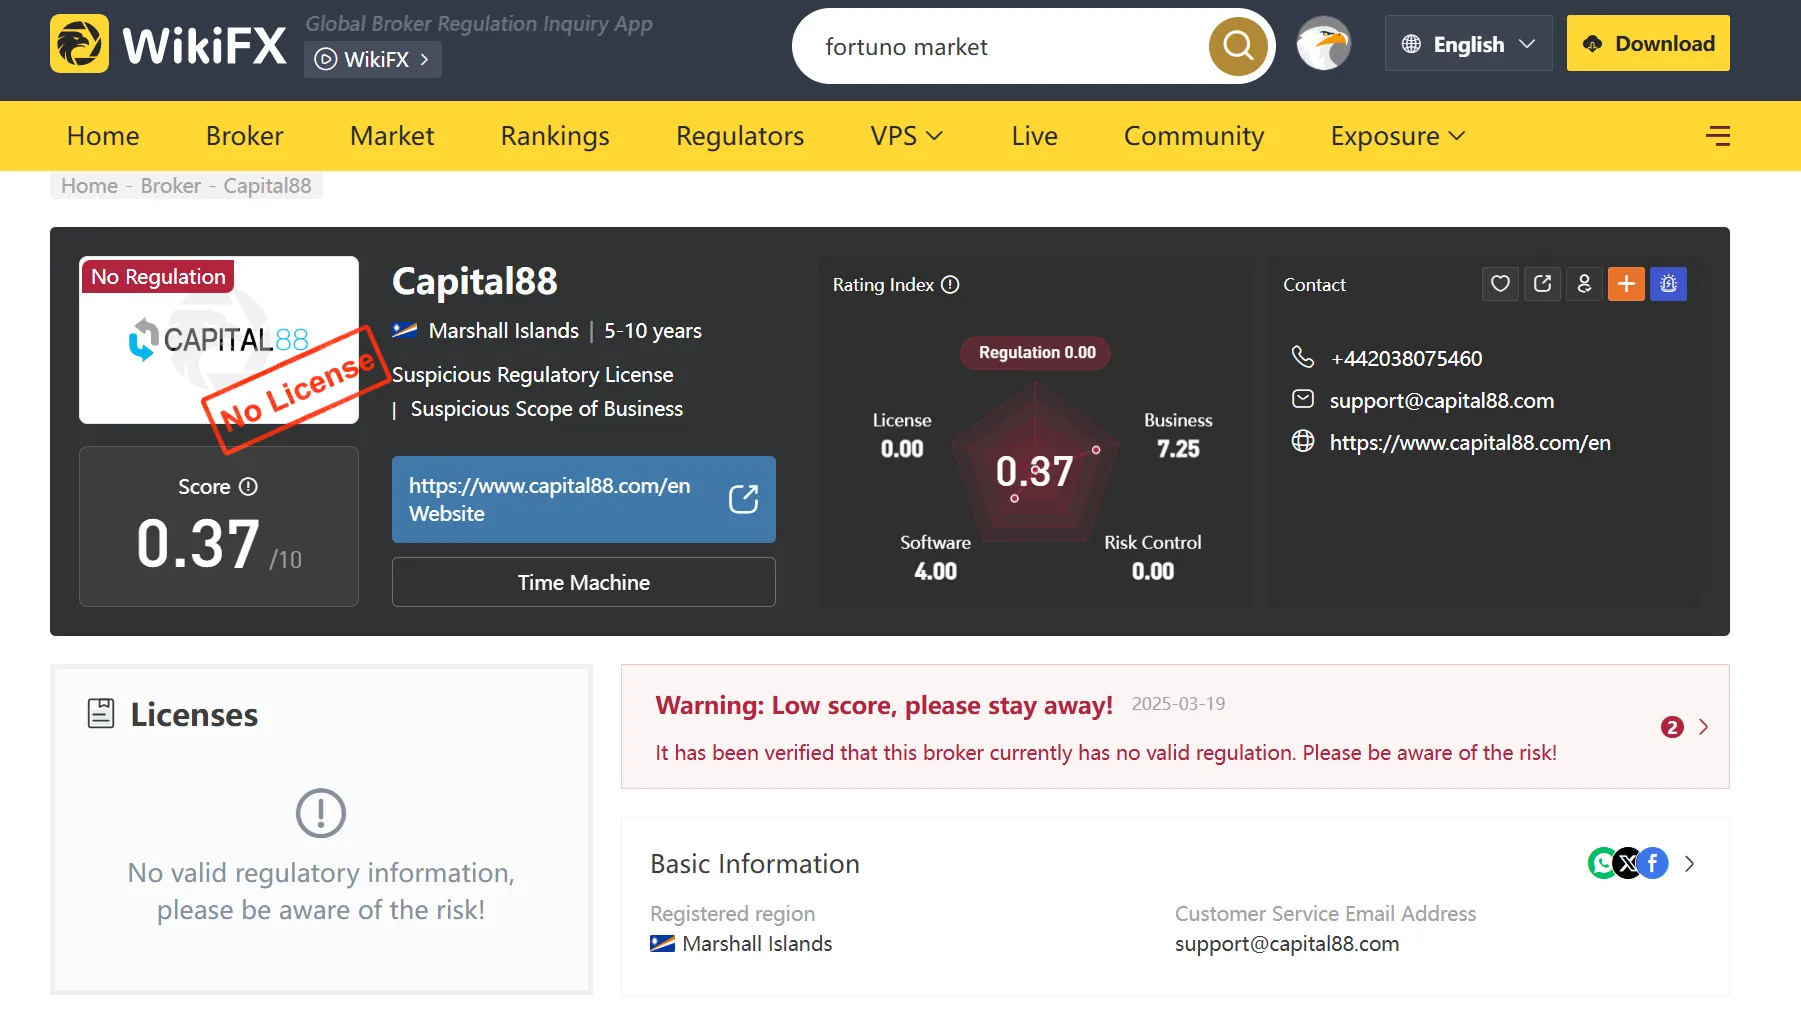The image size is (1801, 1023).
Task: Click the Regulation 0.00 badge
Action: tap(1036, 353)
